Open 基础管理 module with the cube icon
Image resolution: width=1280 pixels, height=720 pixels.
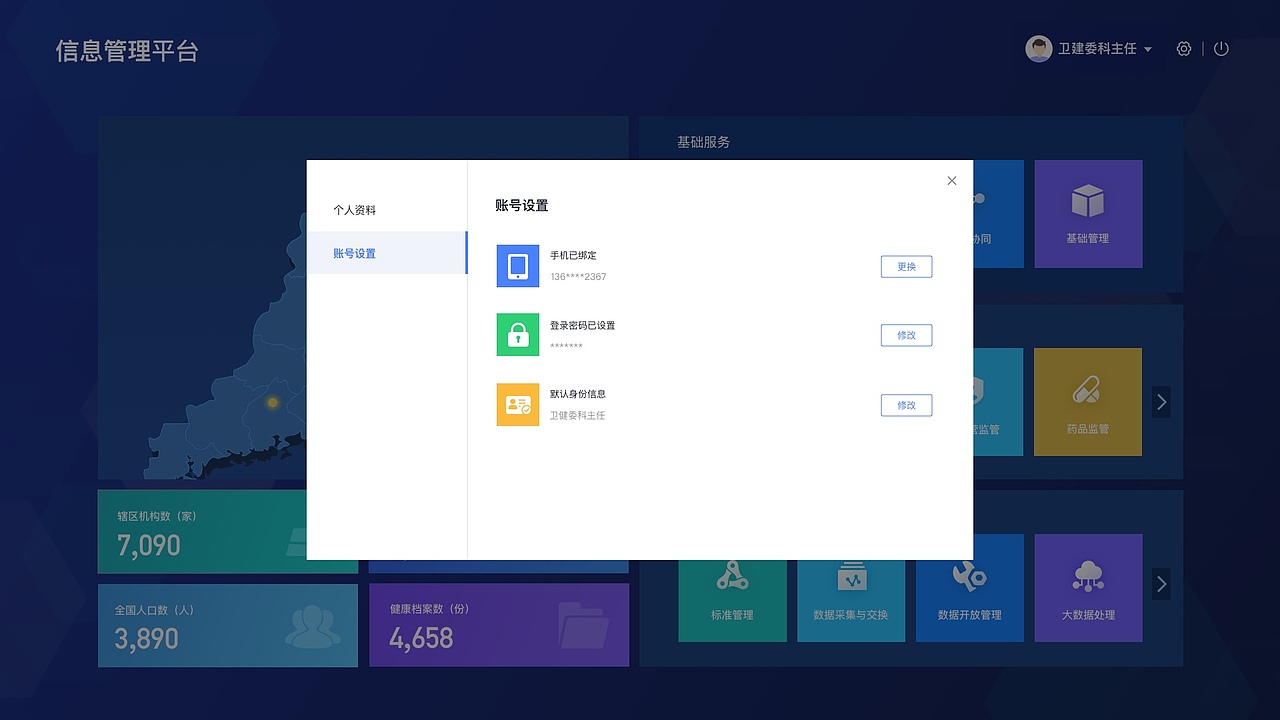click(1088, 213)
